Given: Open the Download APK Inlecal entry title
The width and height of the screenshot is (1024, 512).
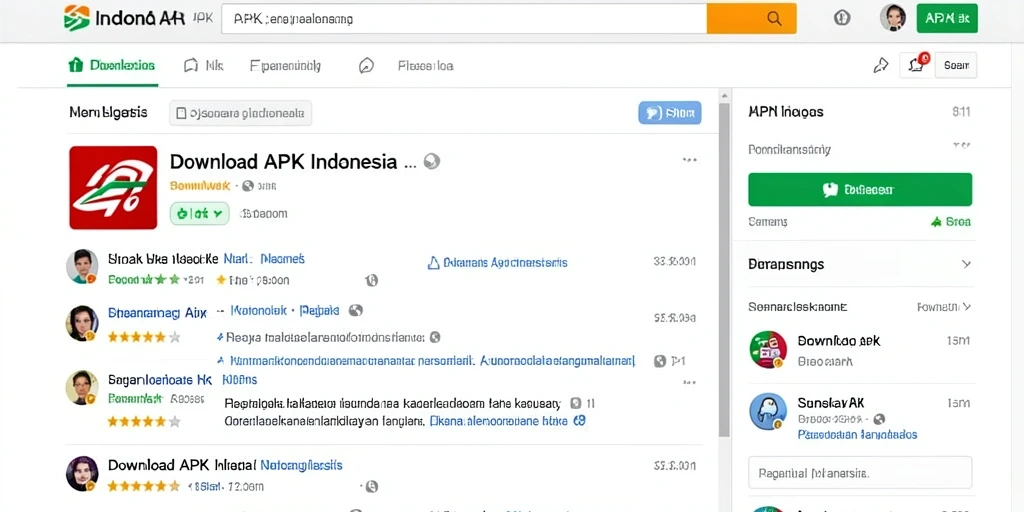Looking at the screenshot, I should (182, 465).
